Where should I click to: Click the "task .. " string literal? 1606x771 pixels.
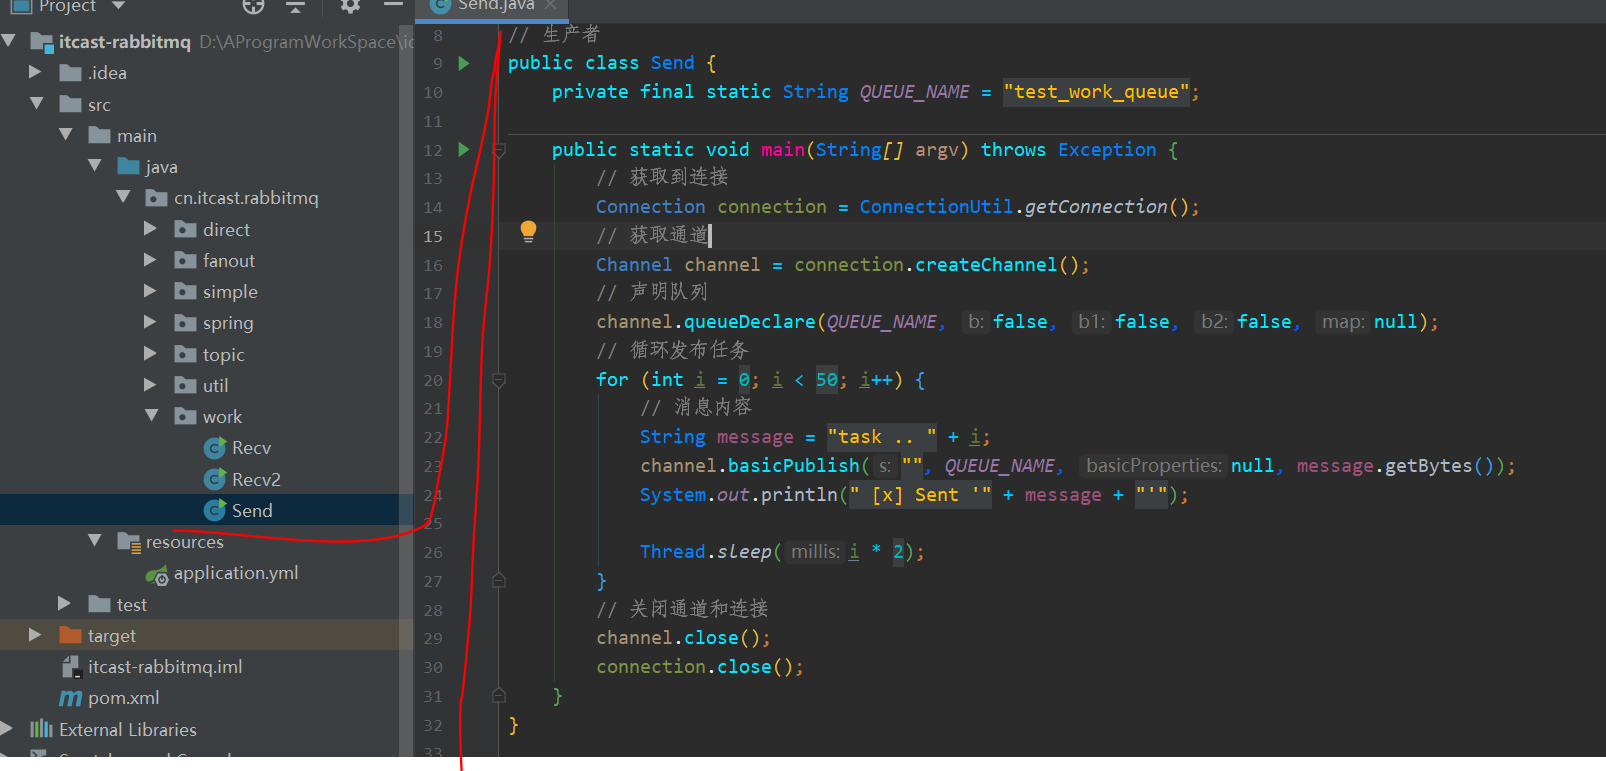tap(882, 437)
